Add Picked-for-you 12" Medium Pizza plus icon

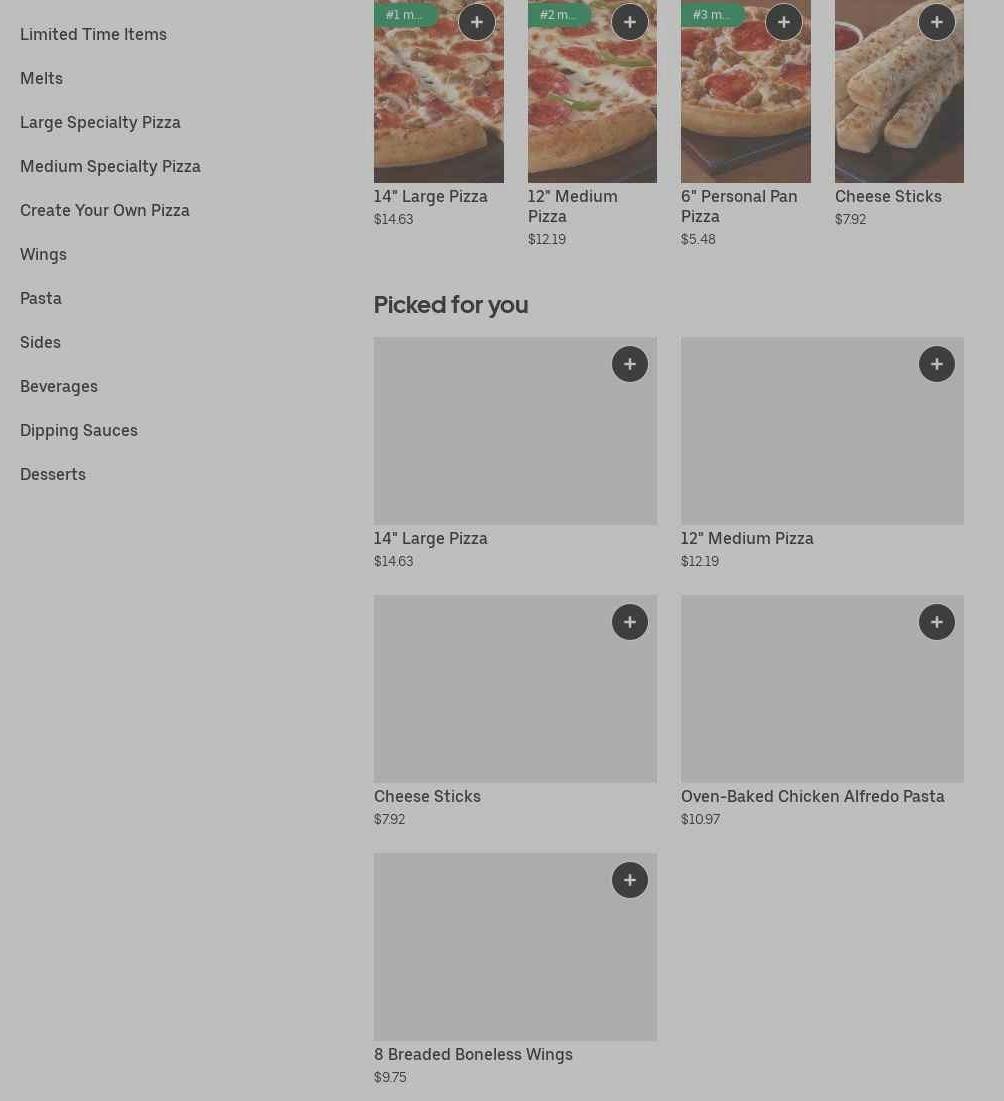(x=937, y=364)
